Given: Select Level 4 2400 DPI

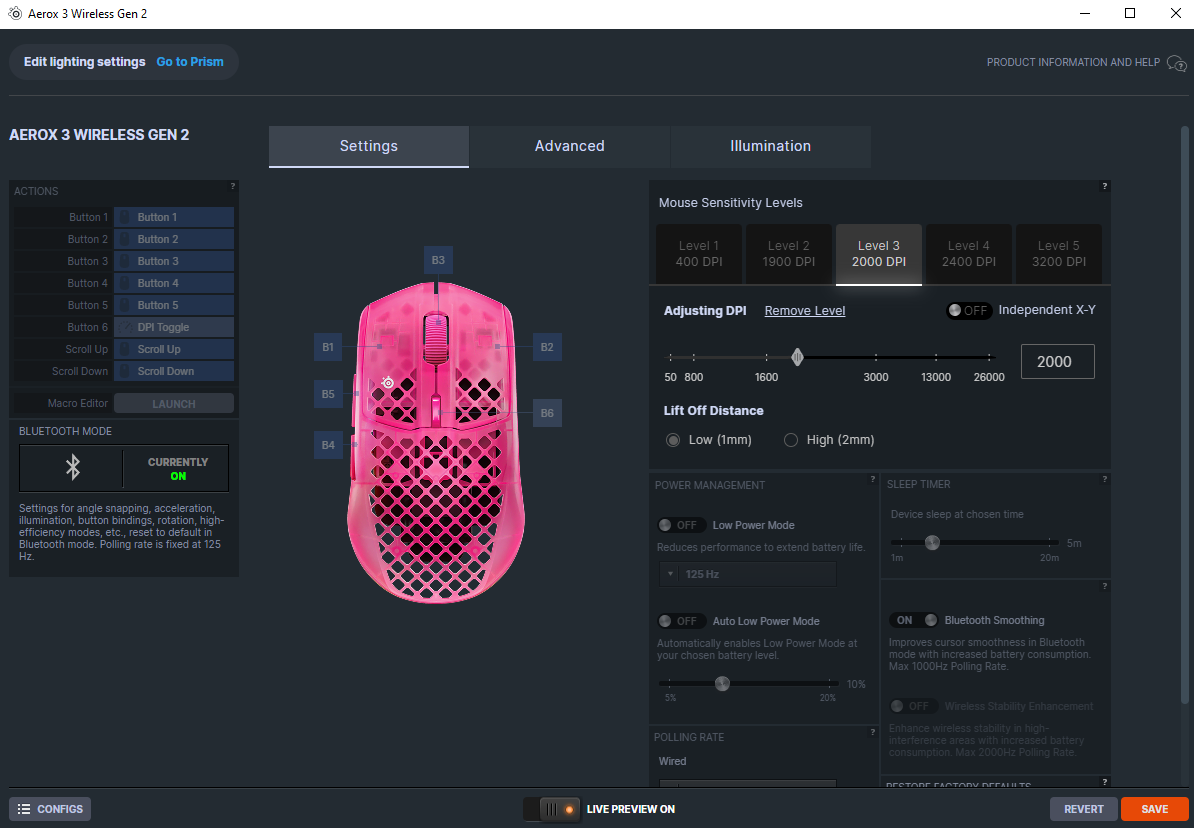Looking at the screenshot, I should (x=969, y=254).
